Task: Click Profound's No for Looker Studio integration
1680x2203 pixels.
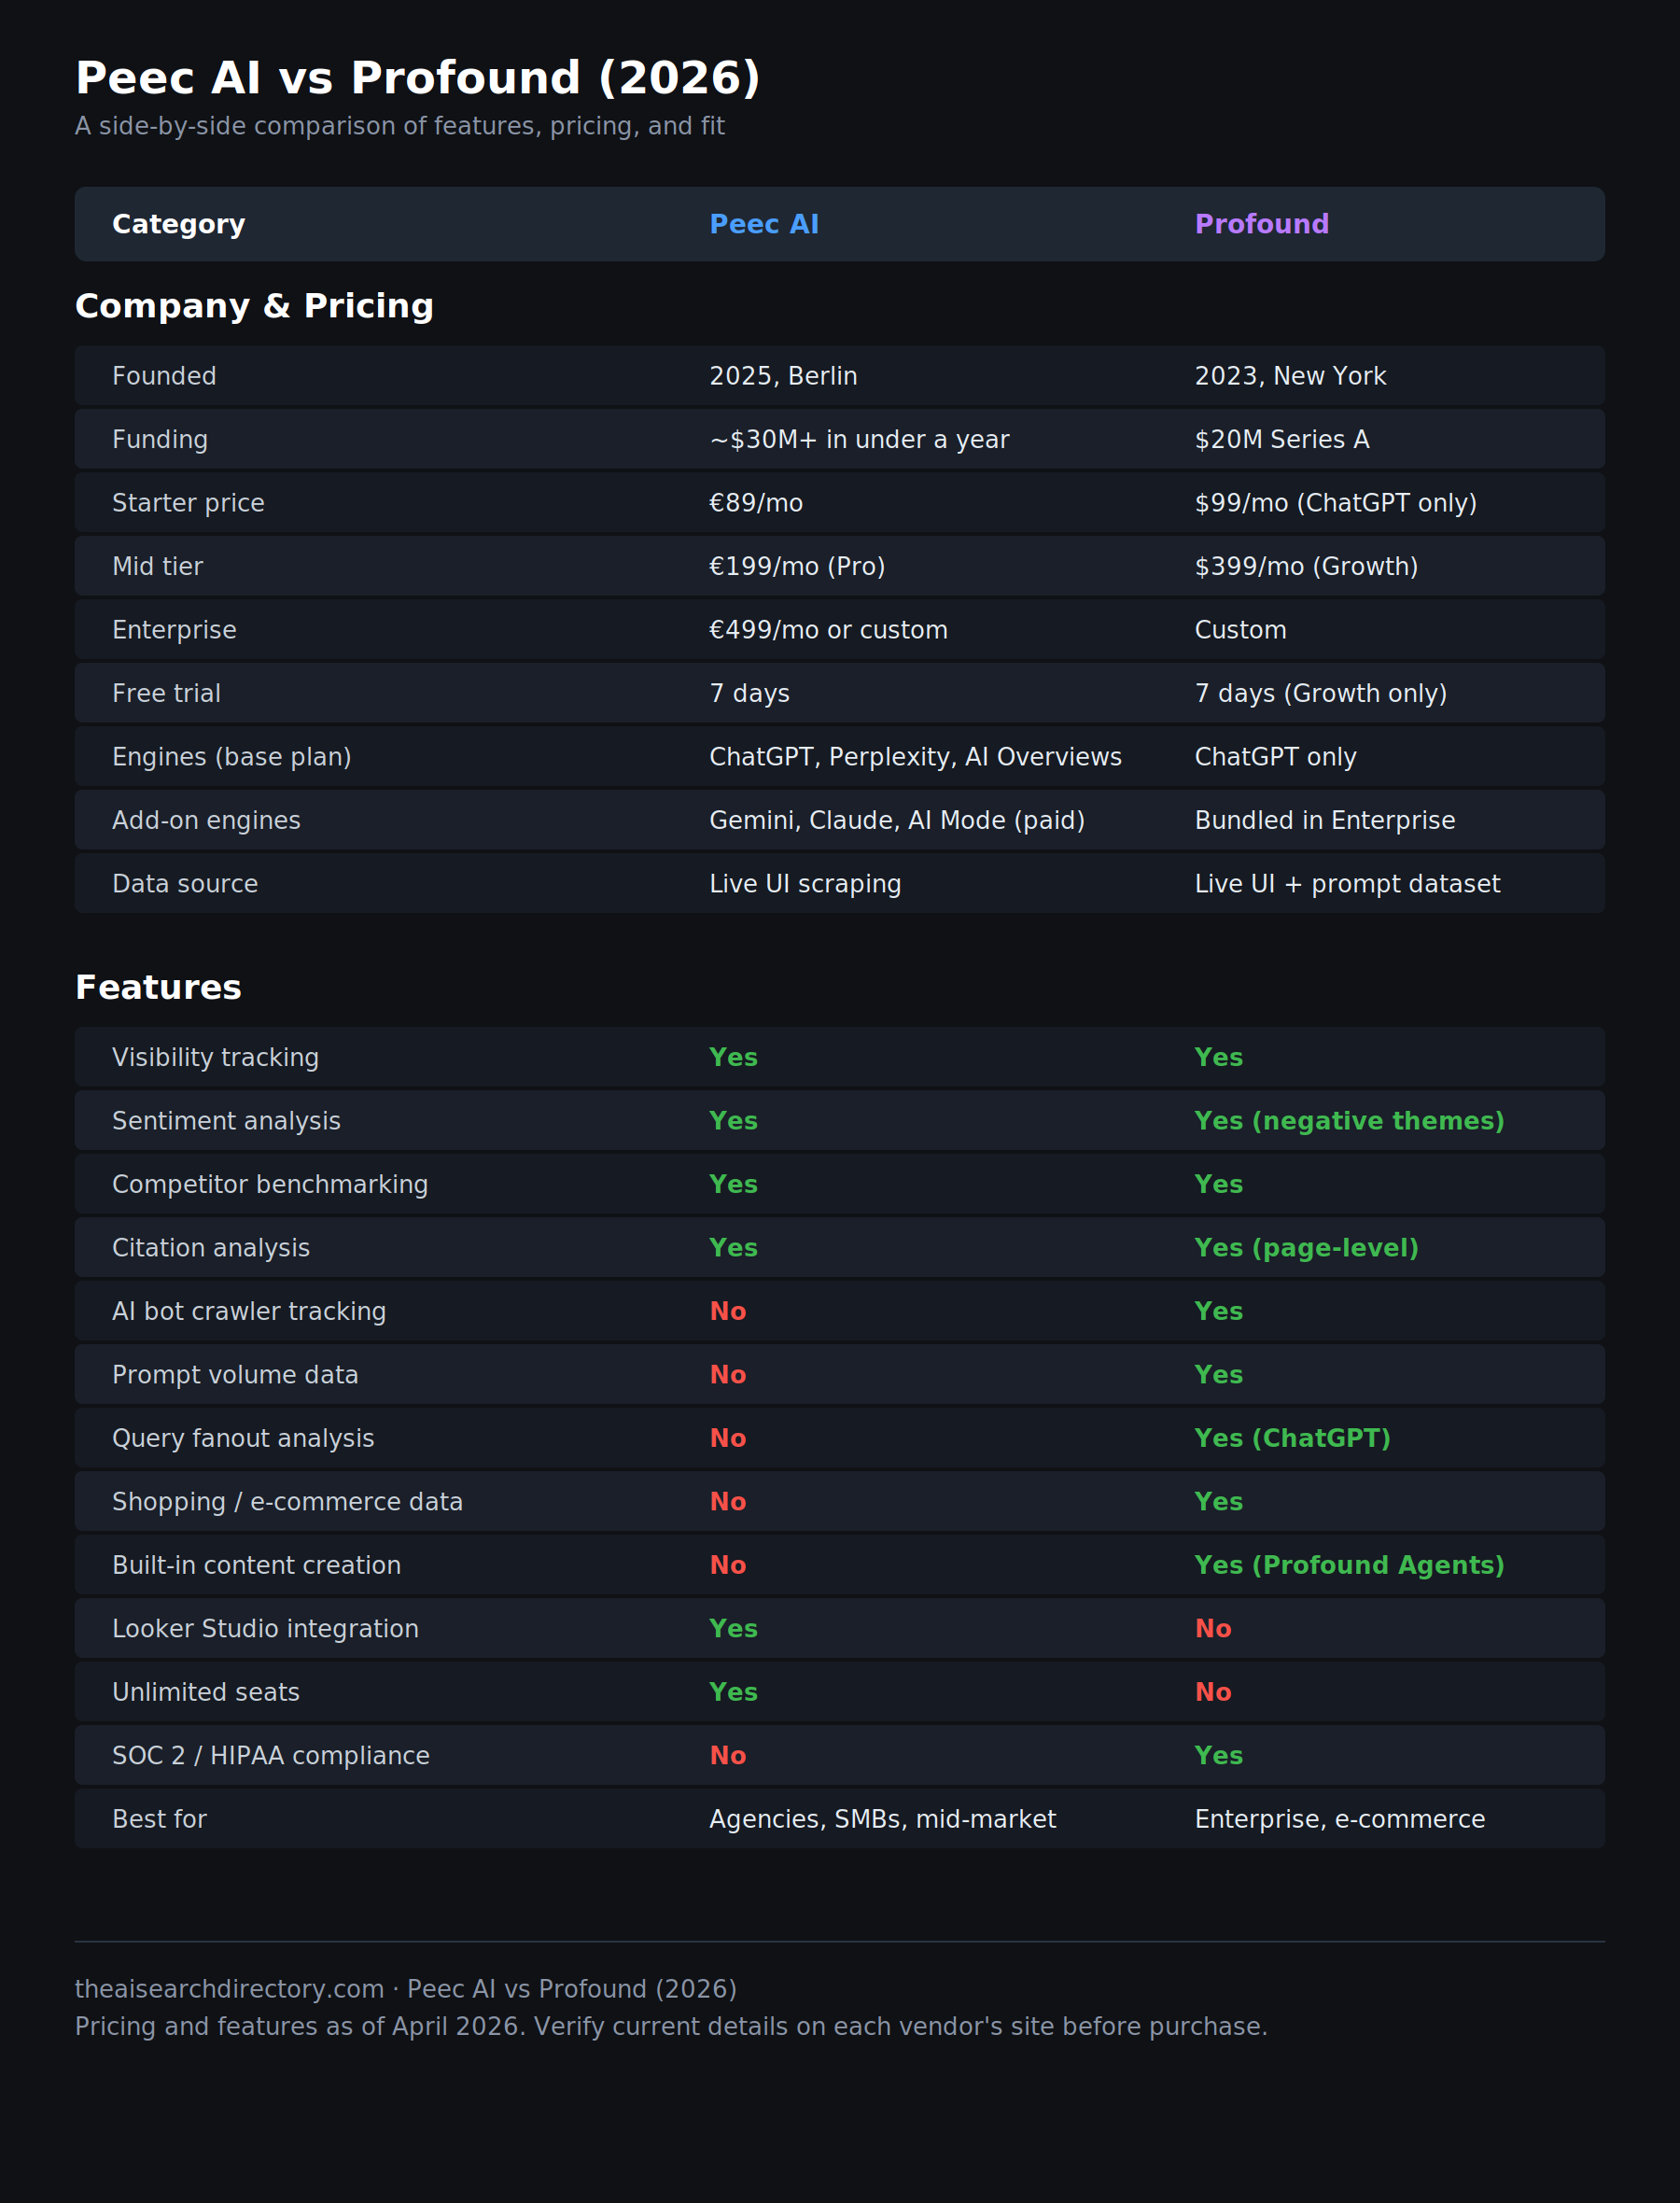Action: [x=1212, y=1629]
